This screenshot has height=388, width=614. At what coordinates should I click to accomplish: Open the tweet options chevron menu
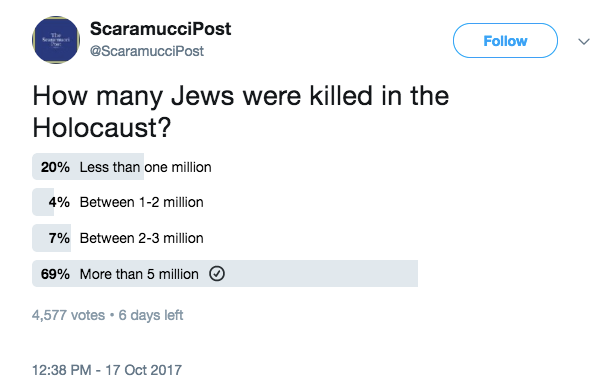coord(584,42)
